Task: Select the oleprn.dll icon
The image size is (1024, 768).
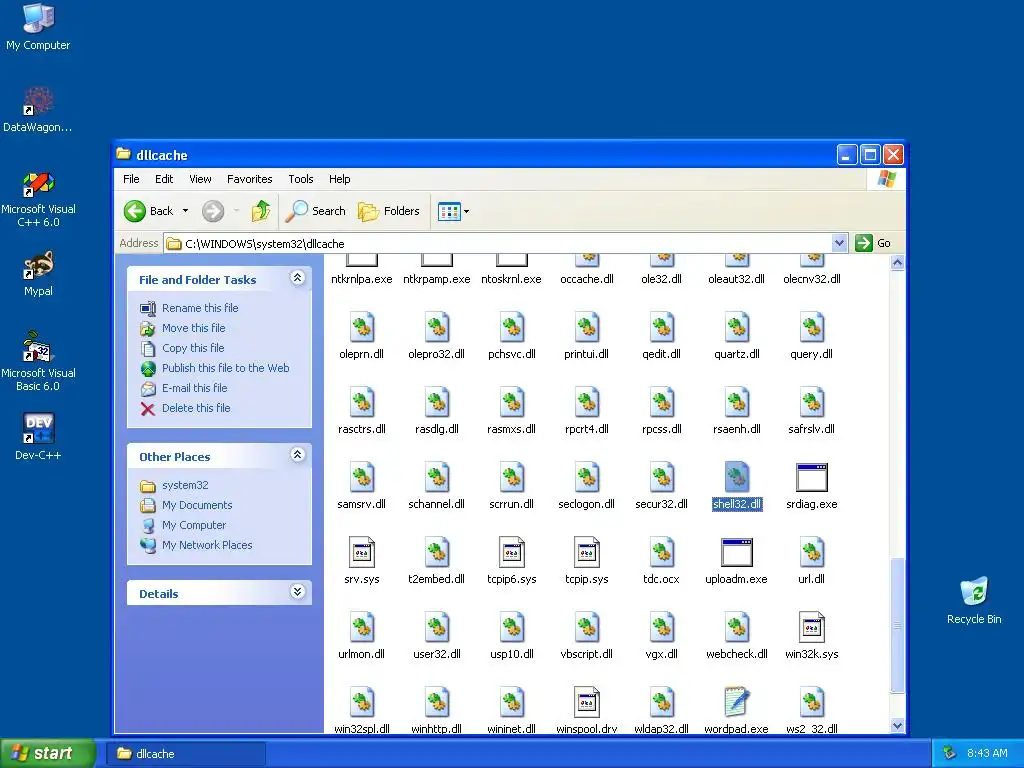Action: click(x=362, y=327)
